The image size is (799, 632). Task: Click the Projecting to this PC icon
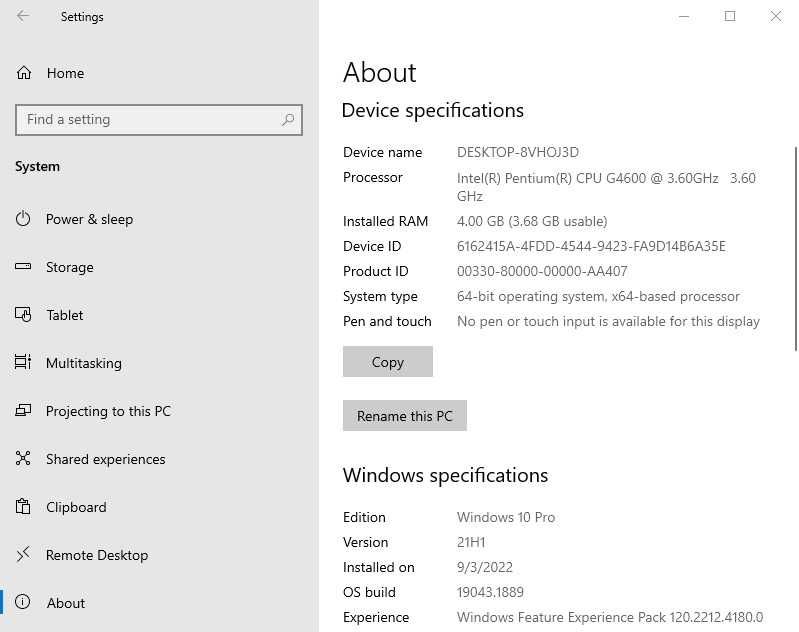tap(24, 411)
